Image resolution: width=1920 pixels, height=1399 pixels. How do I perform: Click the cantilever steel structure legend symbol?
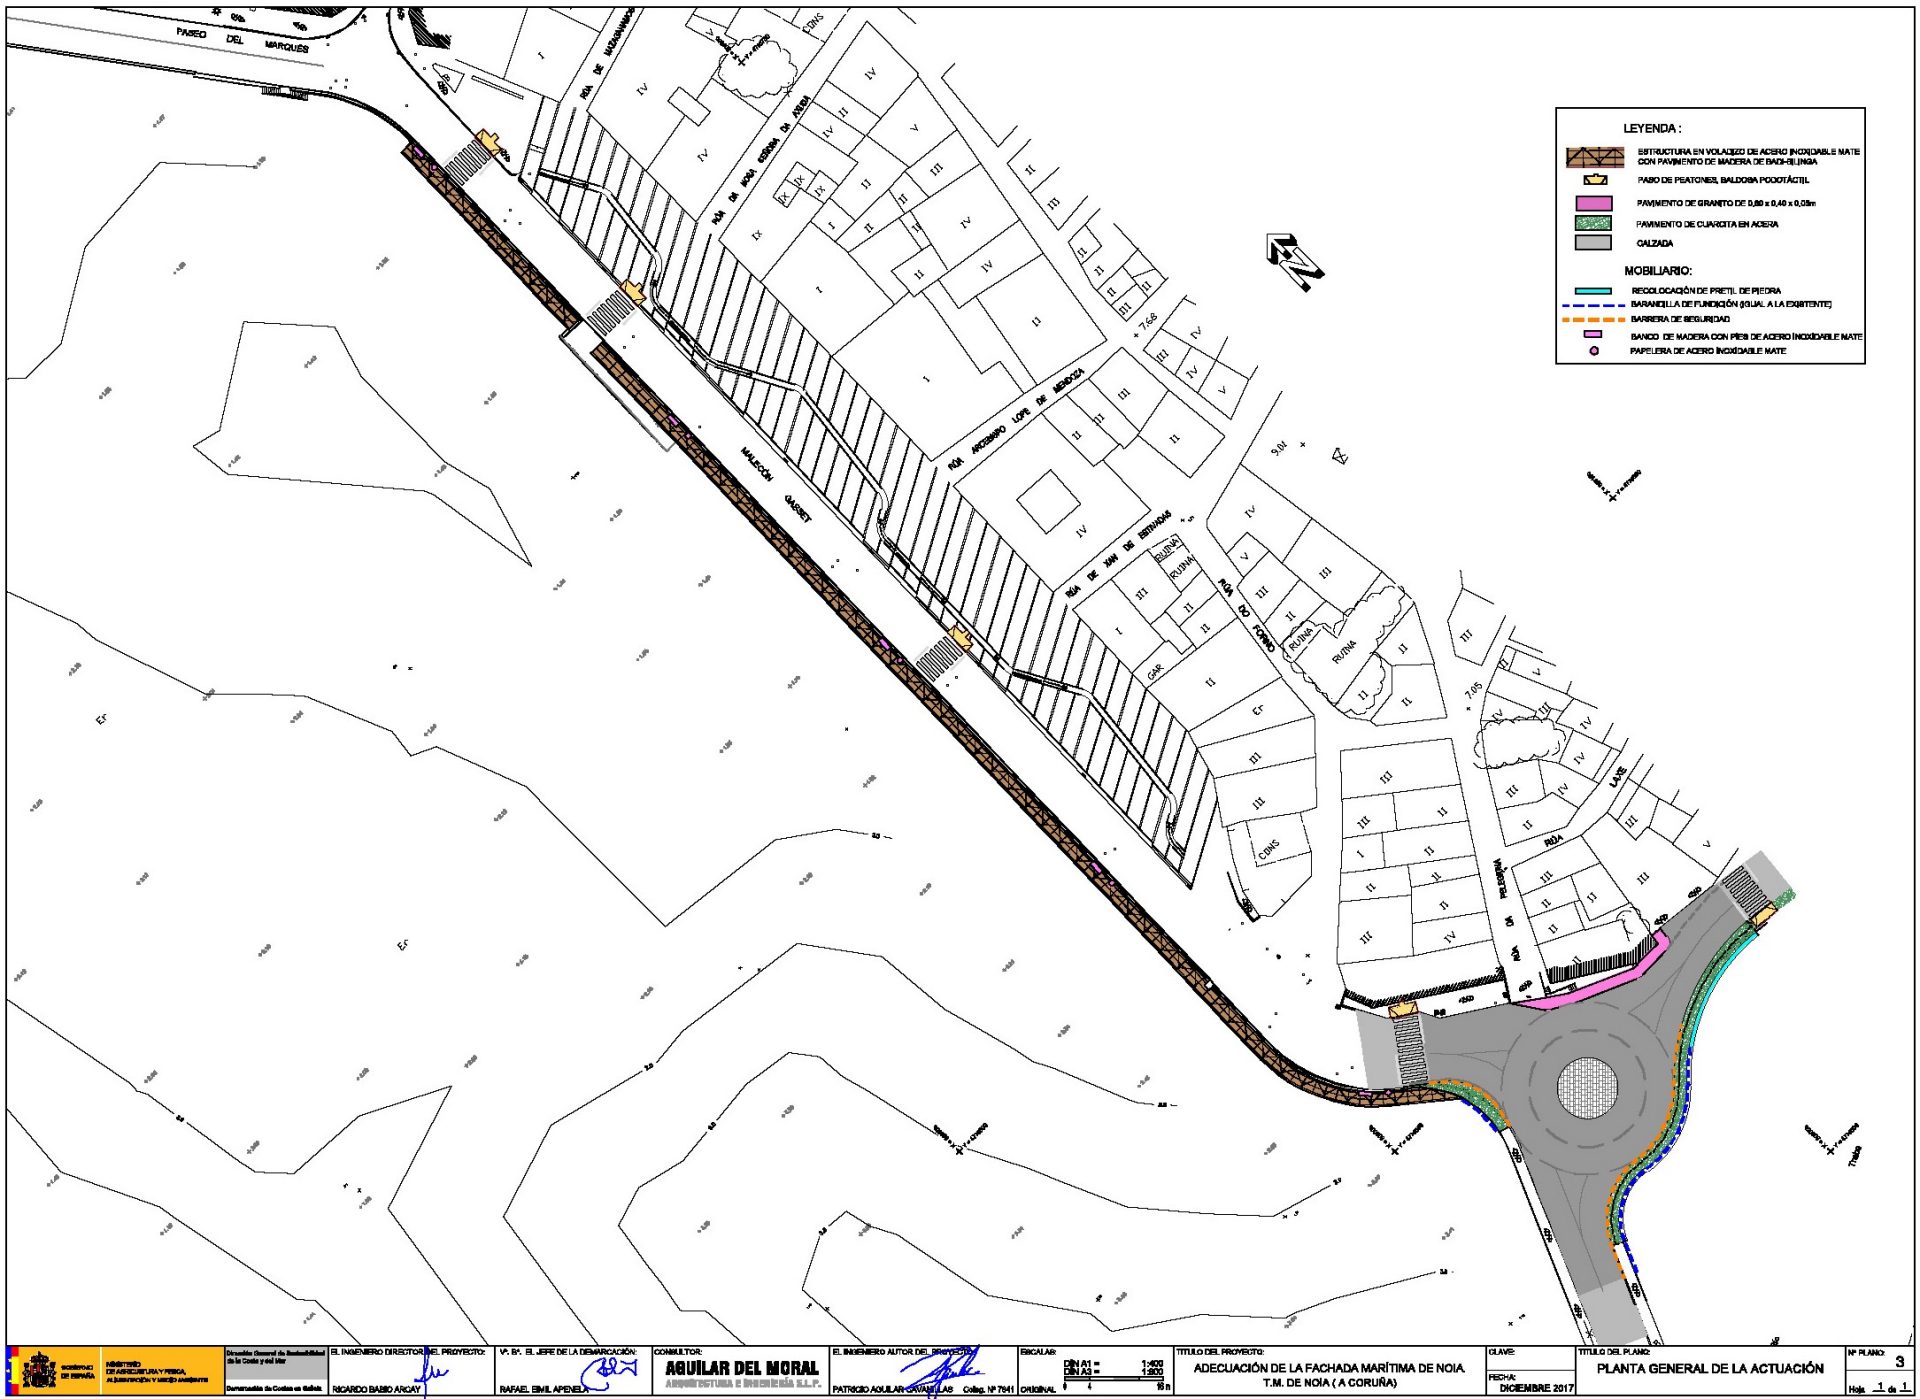(x=1595, y=157)
